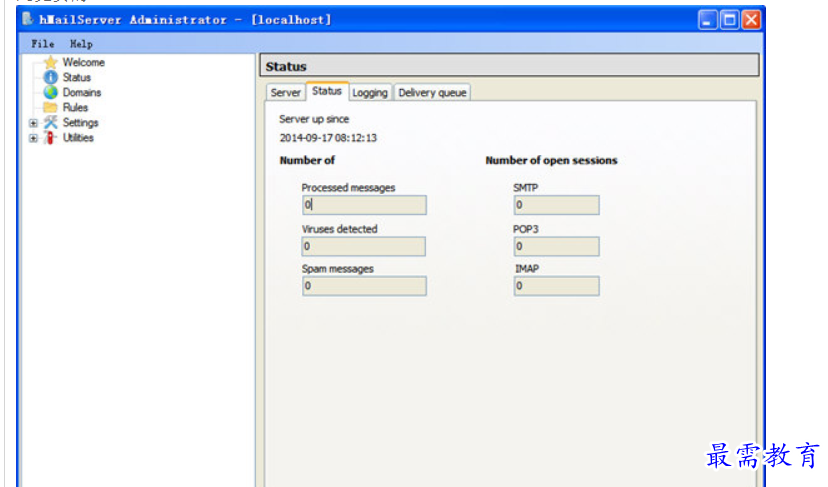Click the Utilities red icon

coord(50,138)
